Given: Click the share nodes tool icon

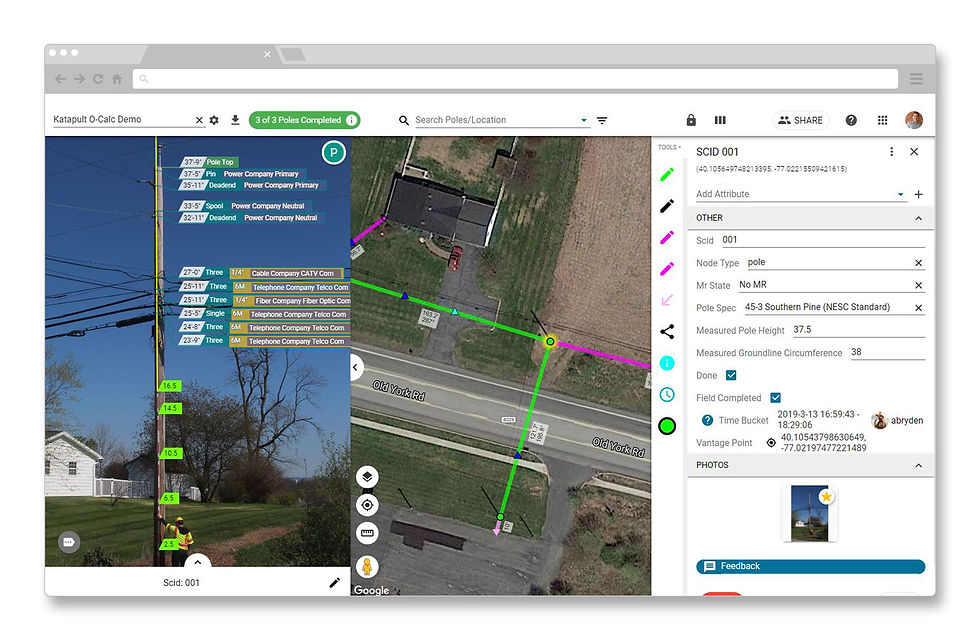Looking at the screenshot, I should tap(667, 331).
